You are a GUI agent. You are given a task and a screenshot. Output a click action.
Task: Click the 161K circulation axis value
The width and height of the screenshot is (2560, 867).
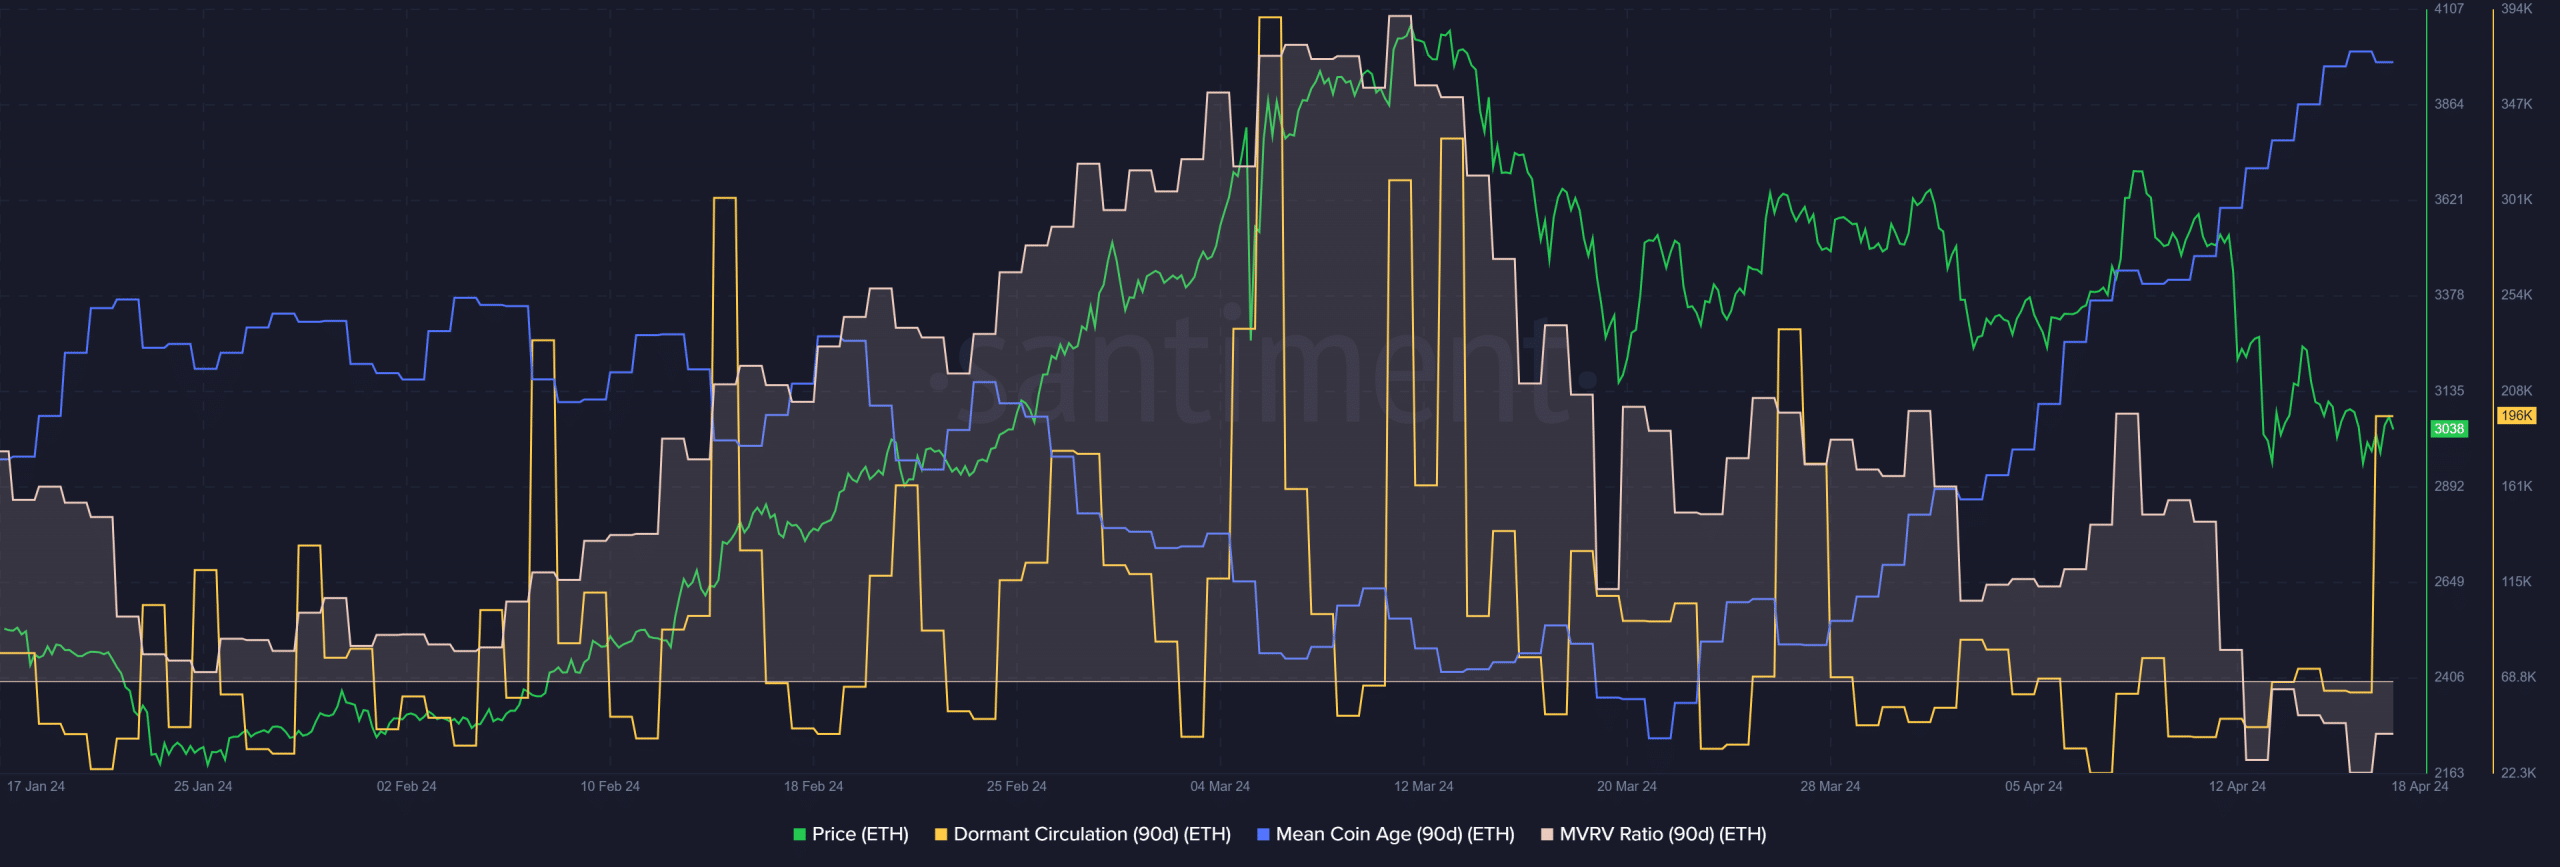(2517, 486)
